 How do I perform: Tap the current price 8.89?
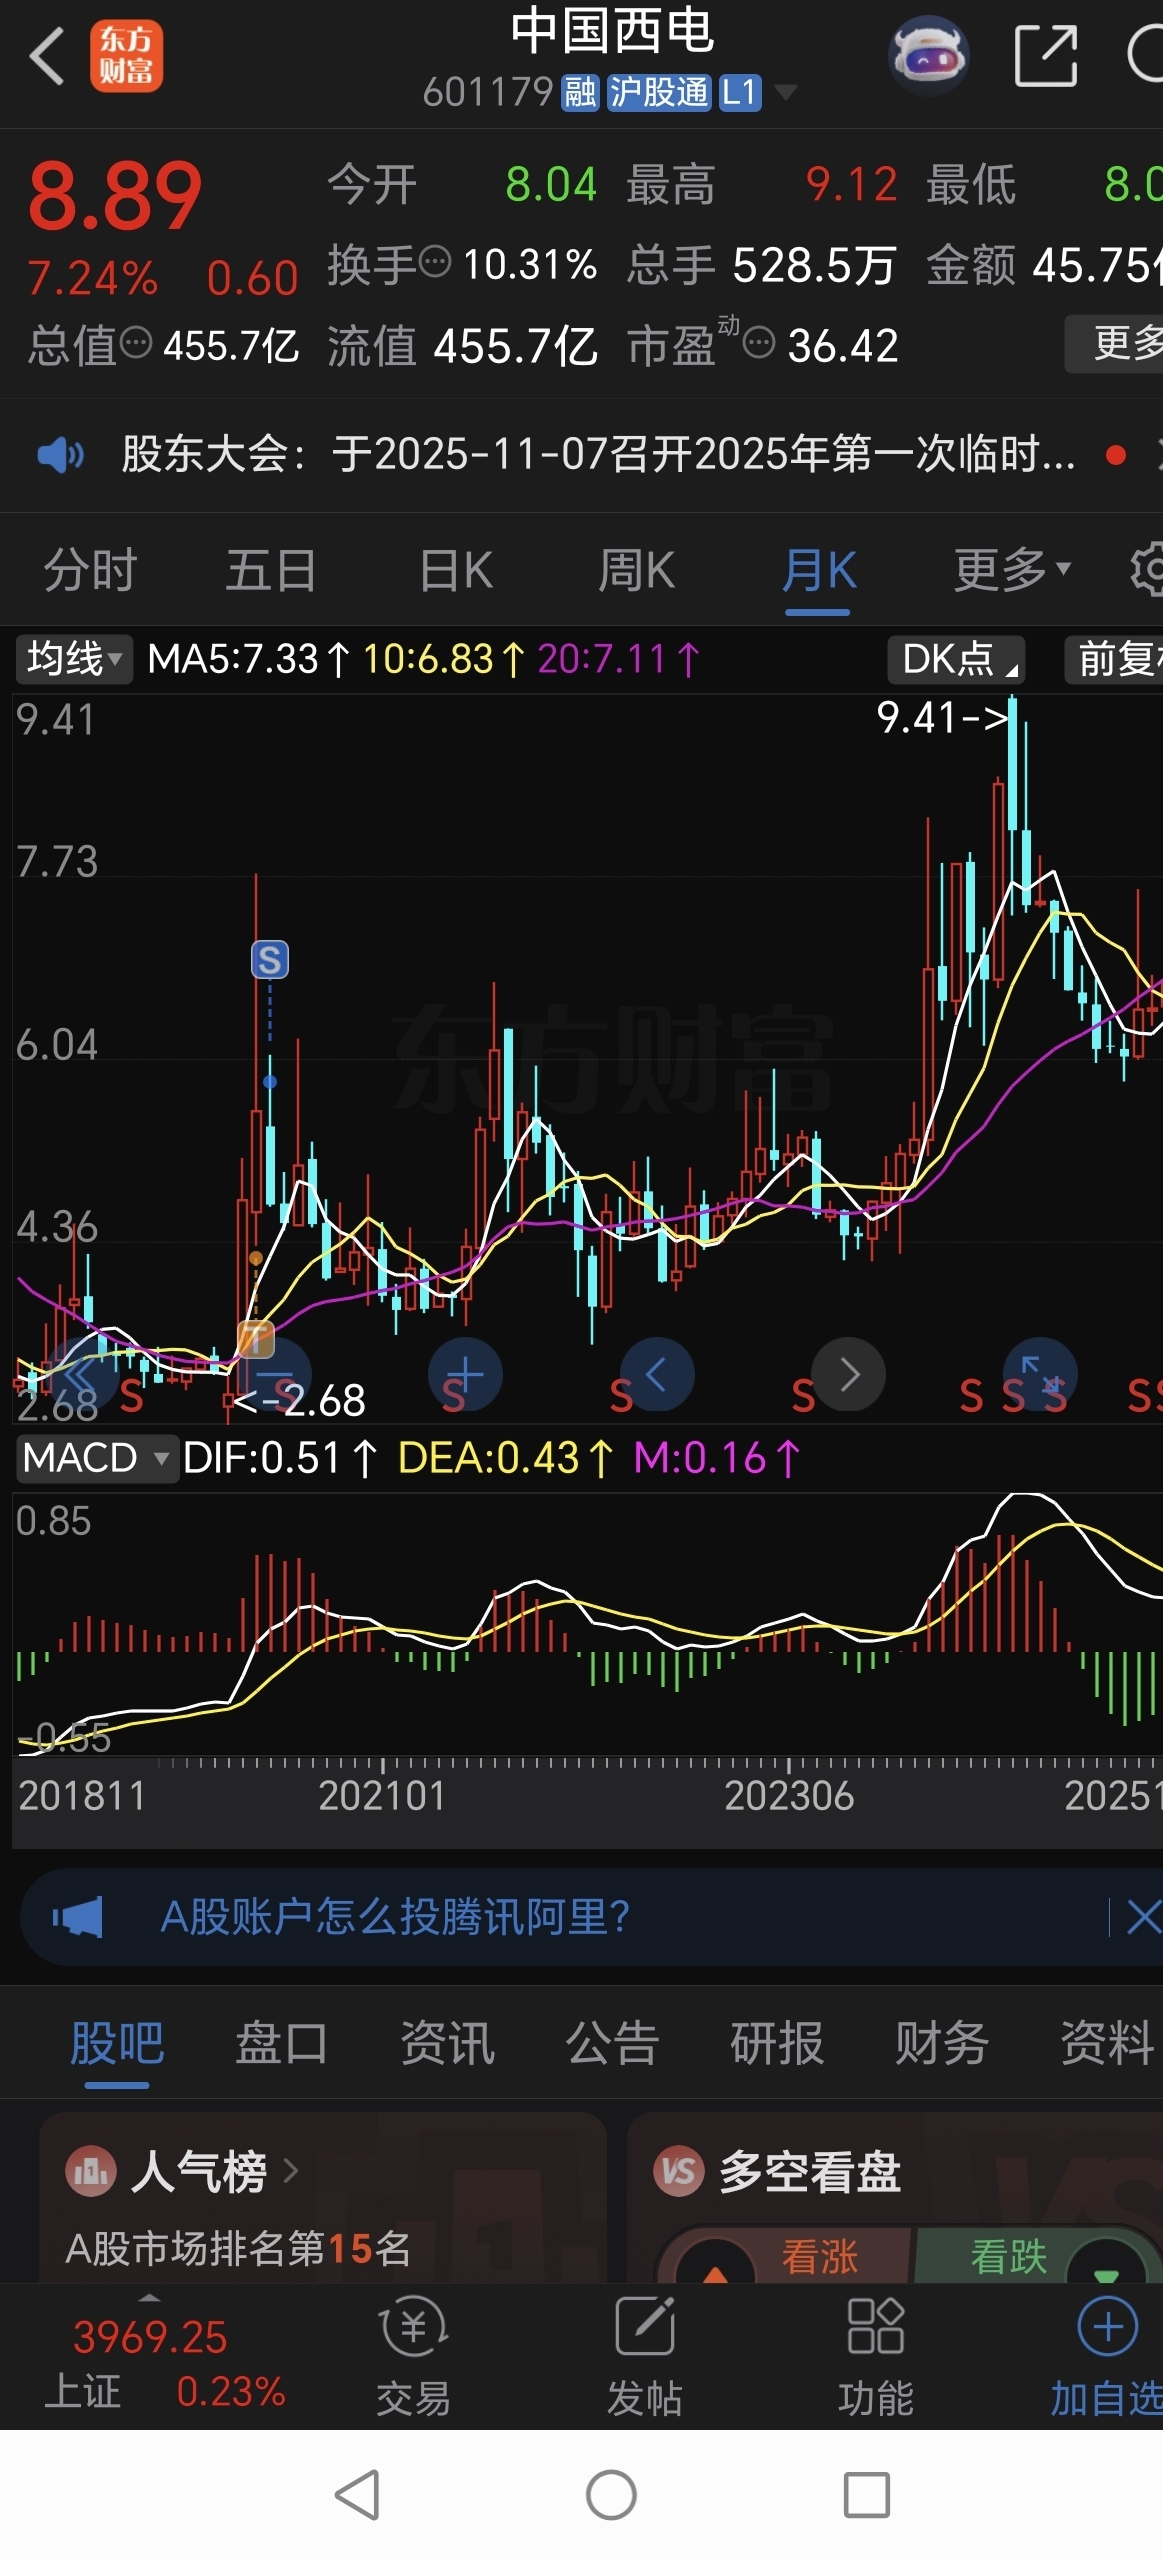(x=114, y=196)
